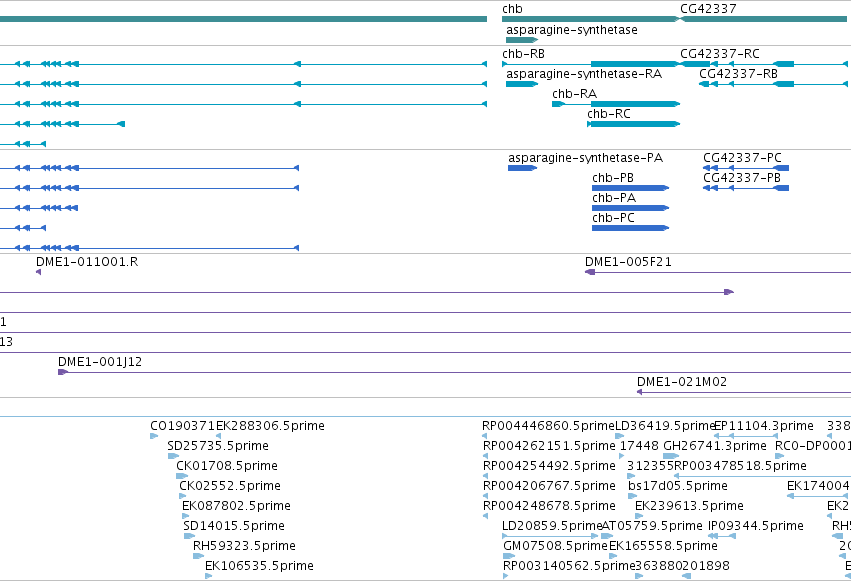851x581 pixels.
Task: Select the IP09344.5prime EST feature
Action: 722,536
